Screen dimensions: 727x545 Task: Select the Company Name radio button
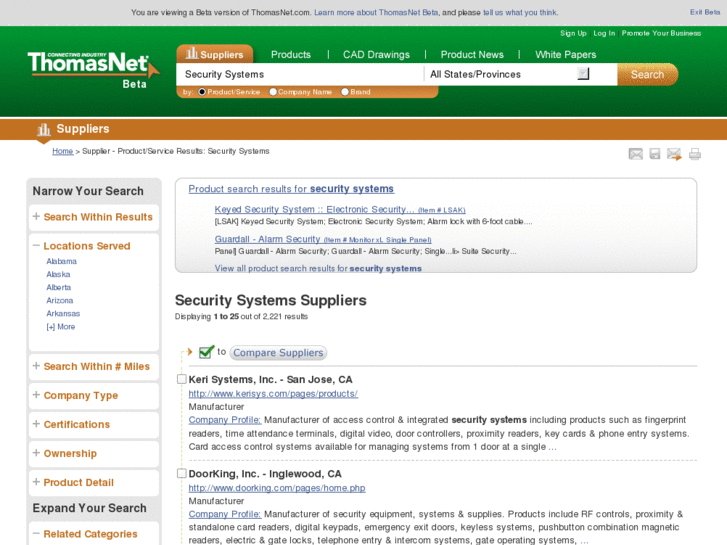point(273,92)
